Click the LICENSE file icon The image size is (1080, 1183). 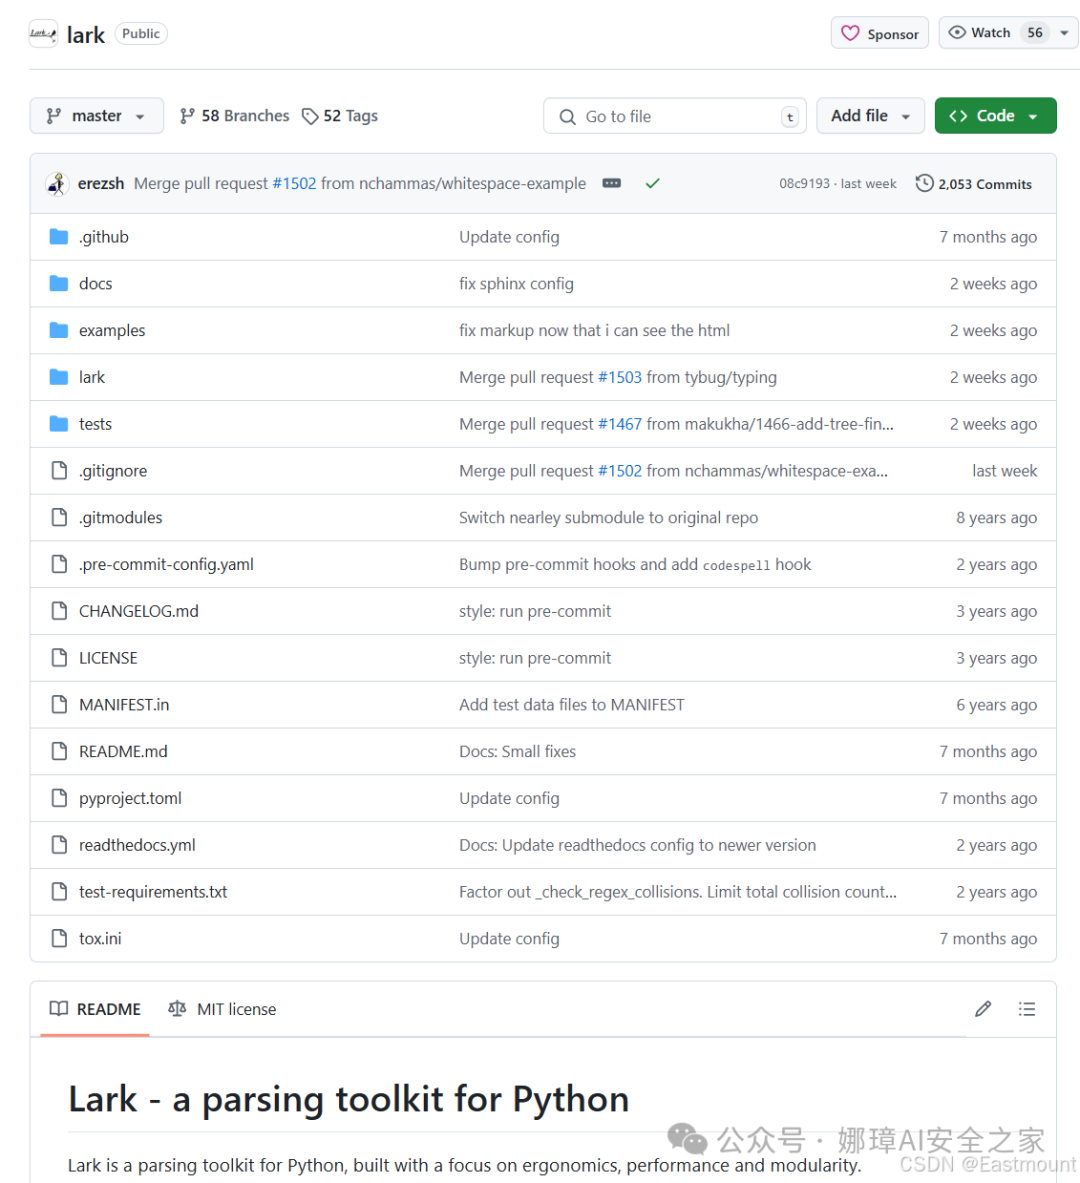[x=59, y=658]
